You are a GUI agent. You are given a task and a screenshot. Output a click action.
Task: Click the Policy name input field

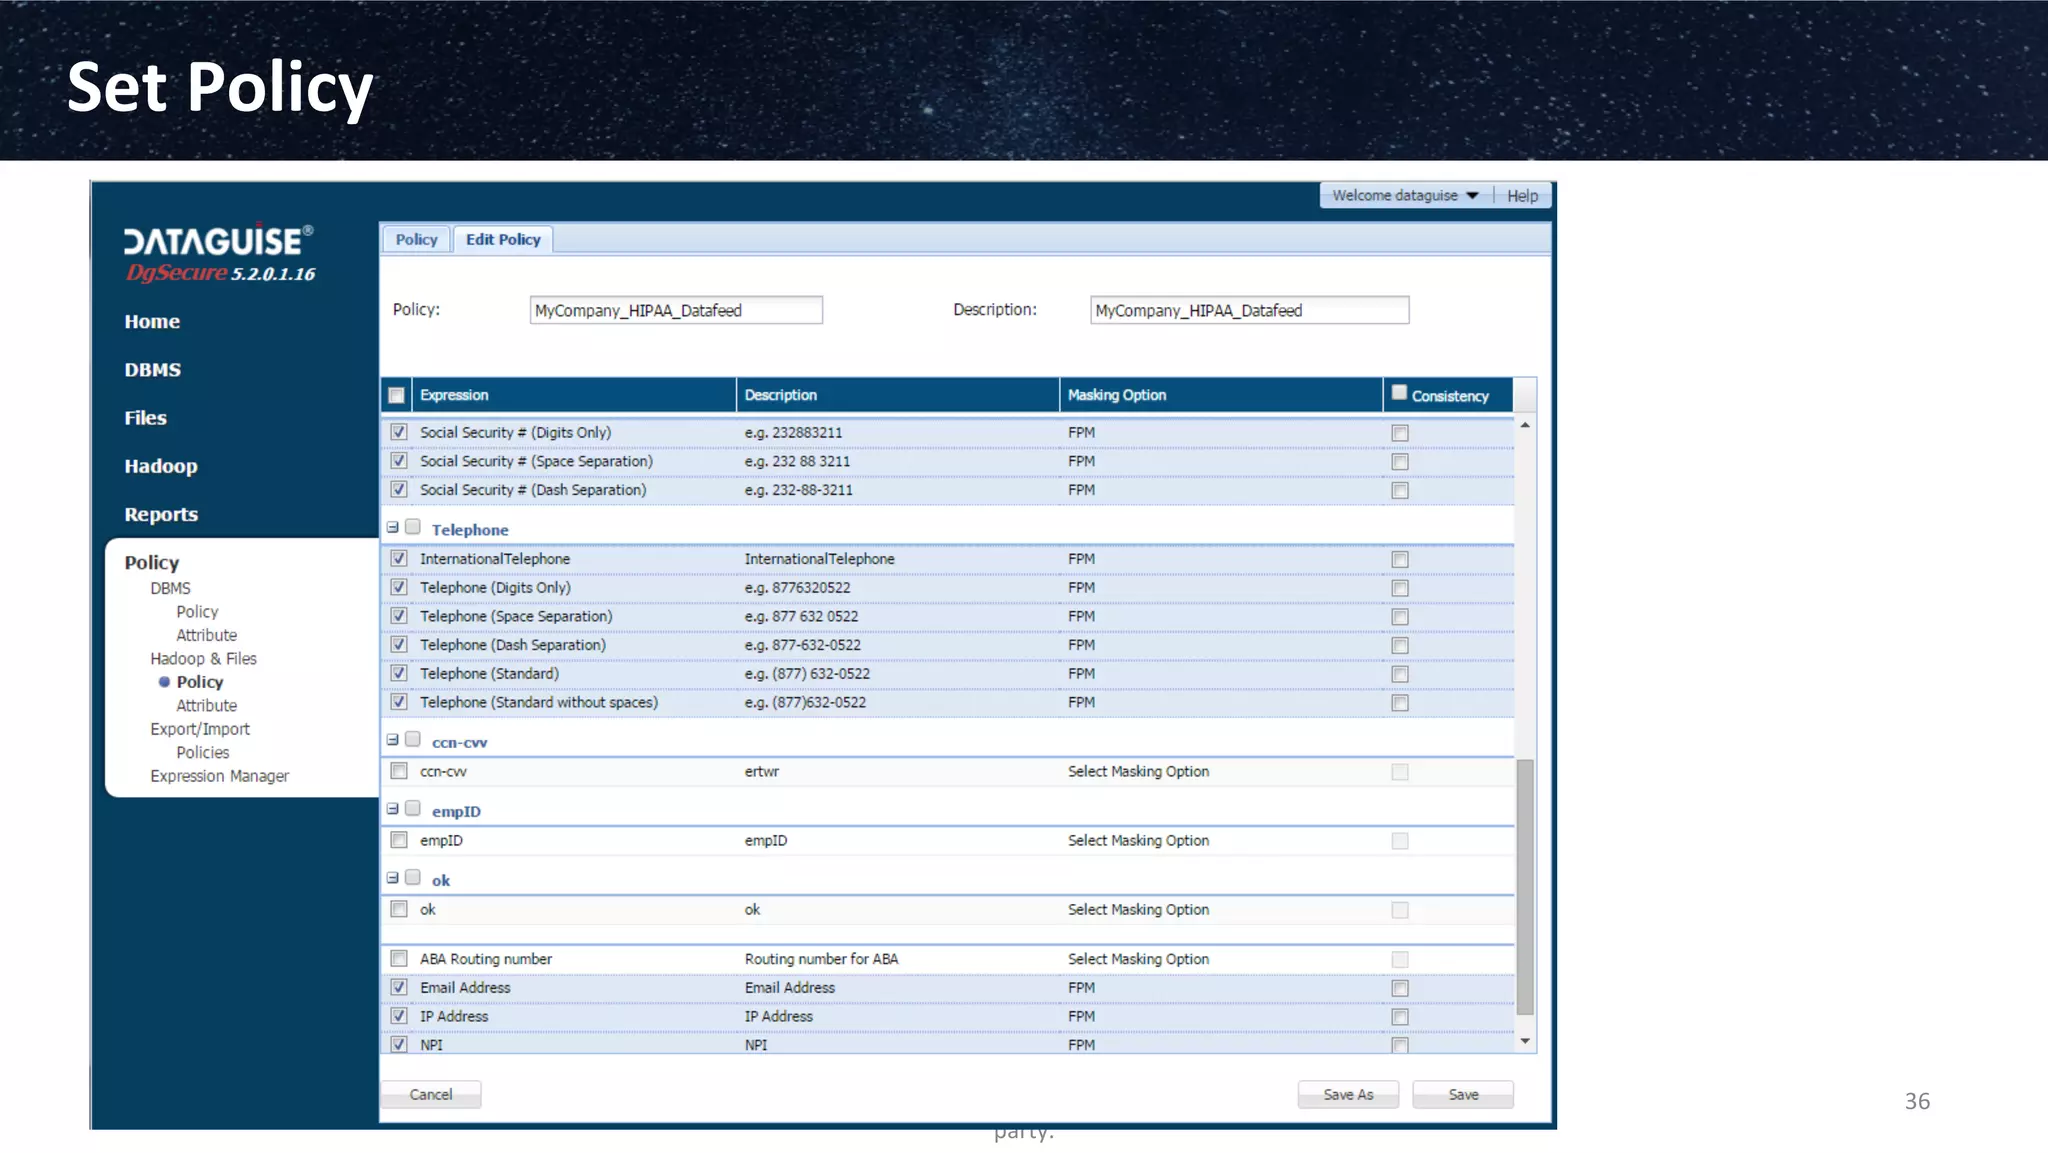click(x=676, y=311)
